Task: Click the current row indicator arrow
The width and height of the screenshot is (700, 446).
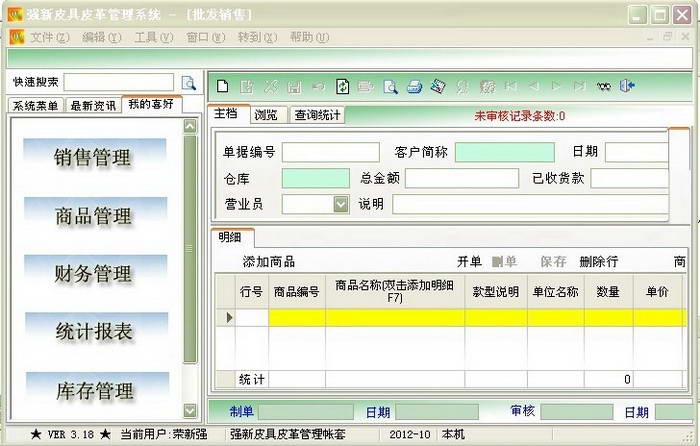Action: pos(229,317)
